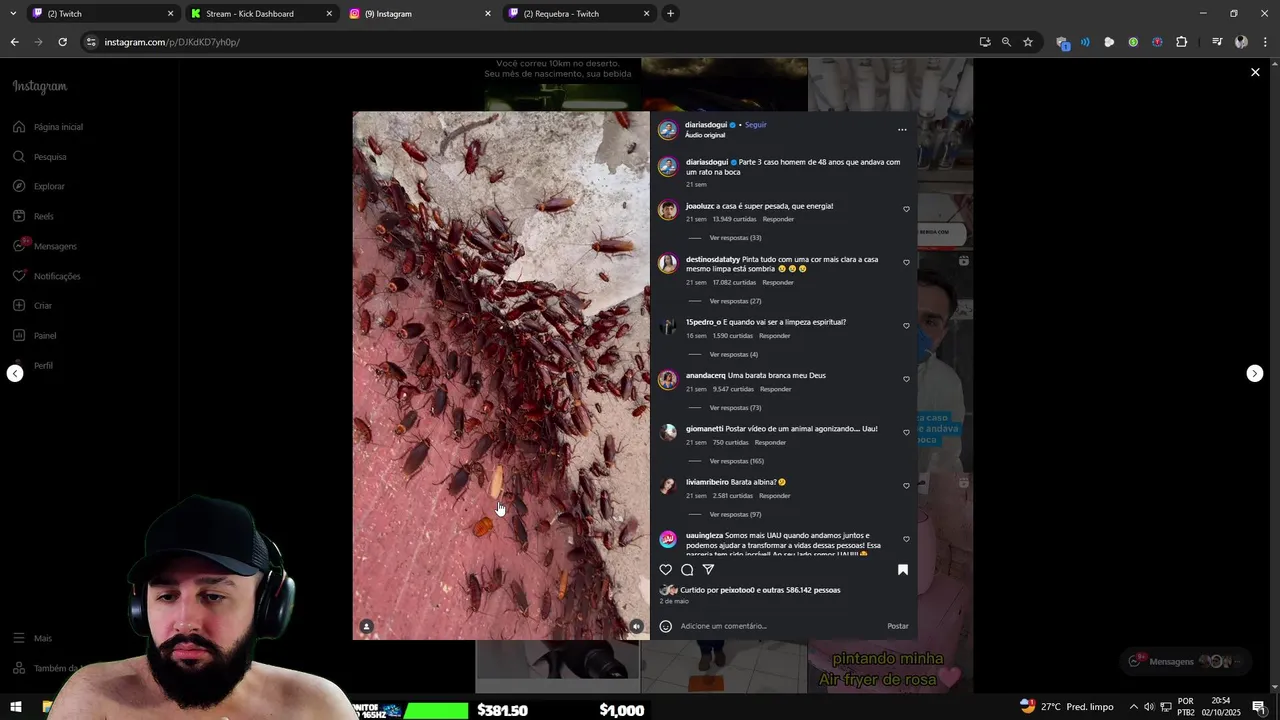Viewport: 1280px width, 720px height.
Task: Open diariasdogui profile from post header
Action: click(706, 125)
